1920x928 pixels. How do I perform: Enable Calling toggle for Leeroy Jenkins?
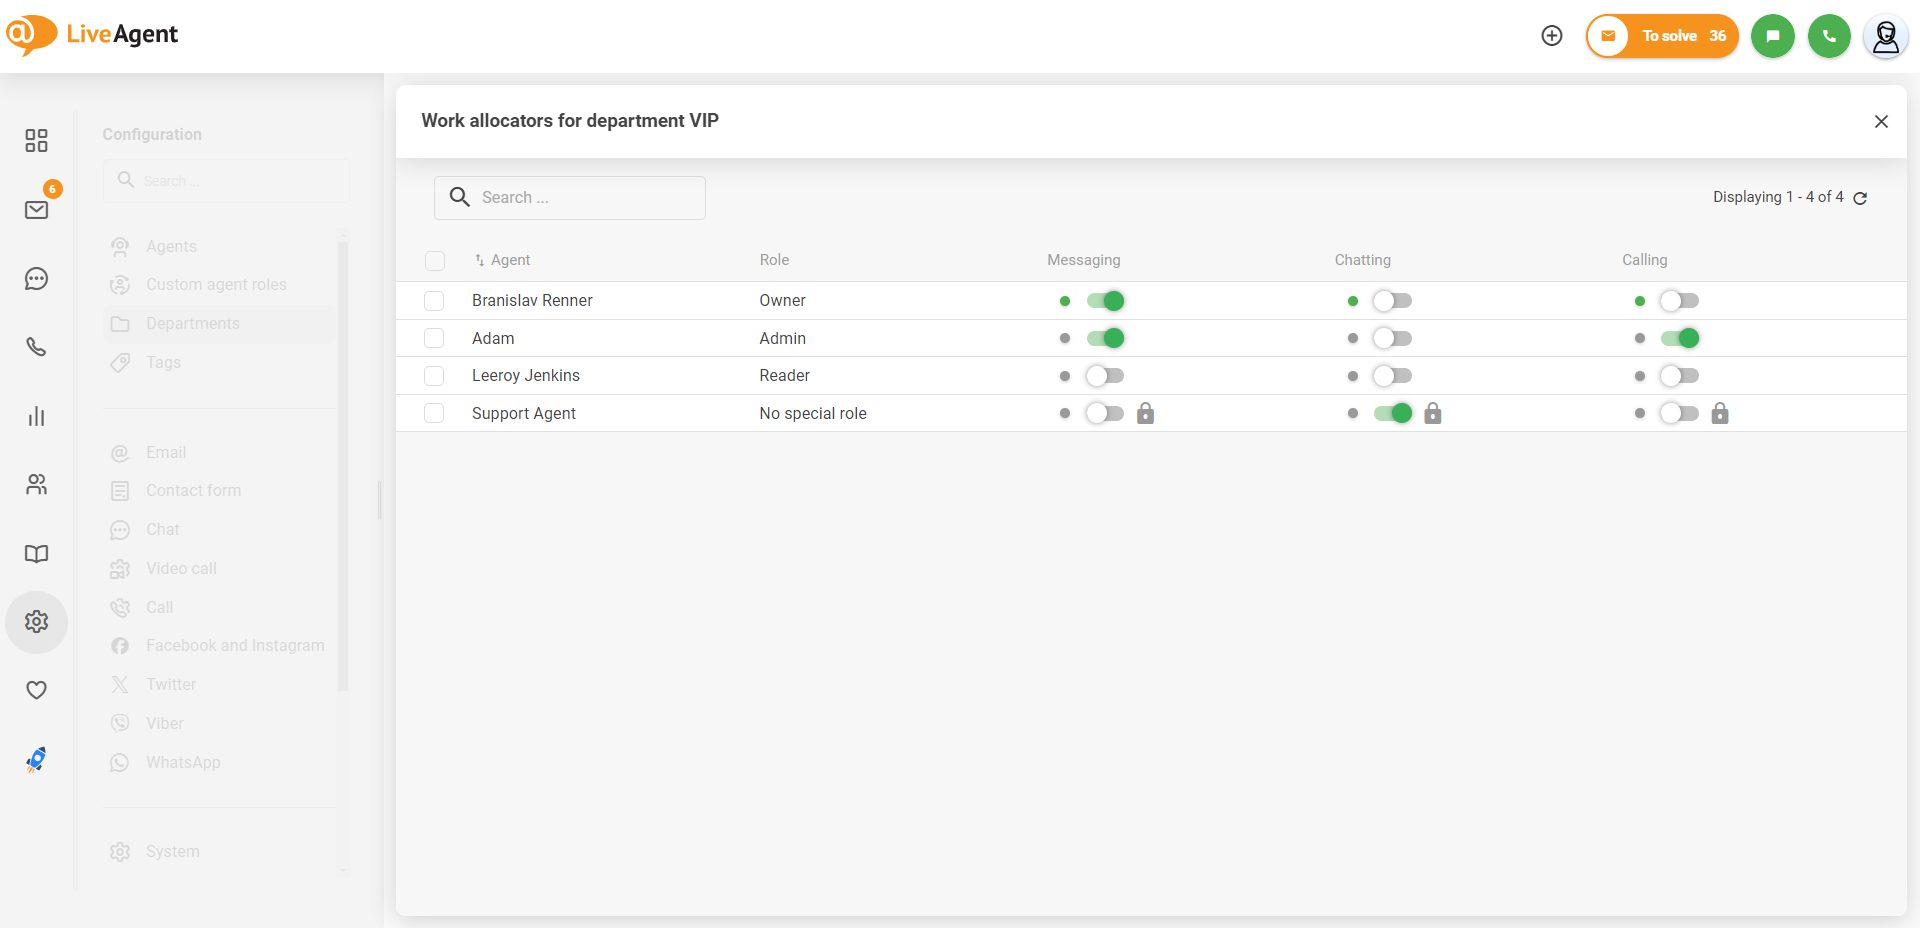coord(1679,376)
